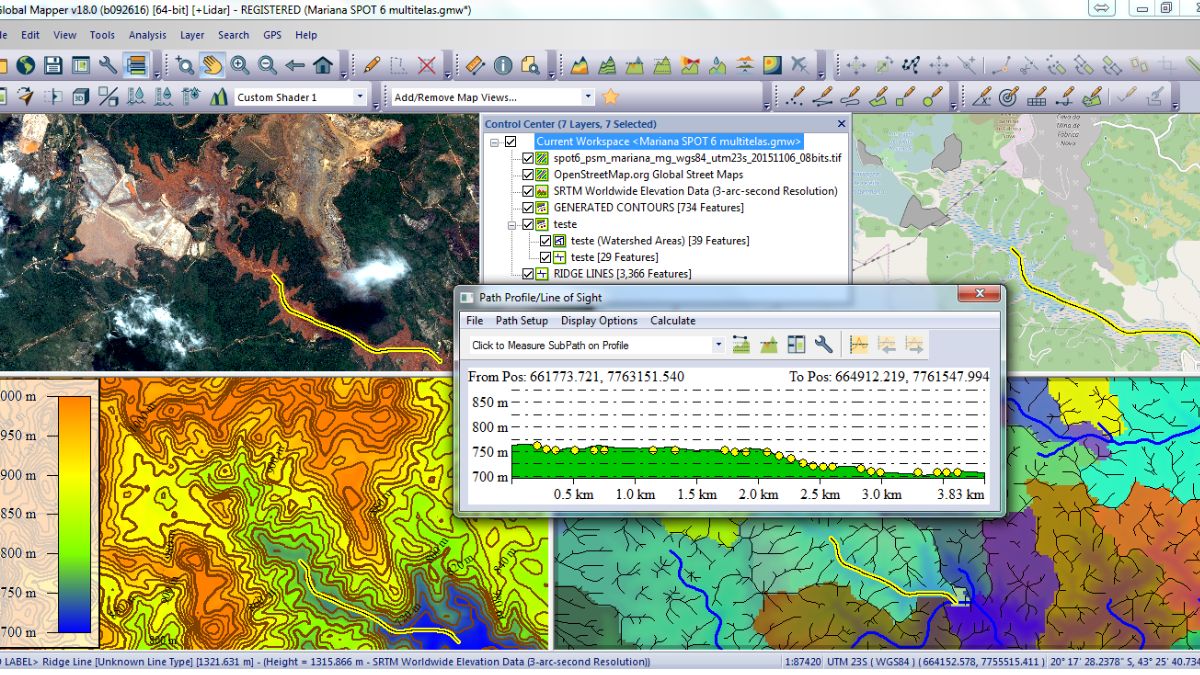Click the wrench settings icon in Path Profile
Image resolution: width=1200 pixels, height=675 pixels.
pos(824,343)
